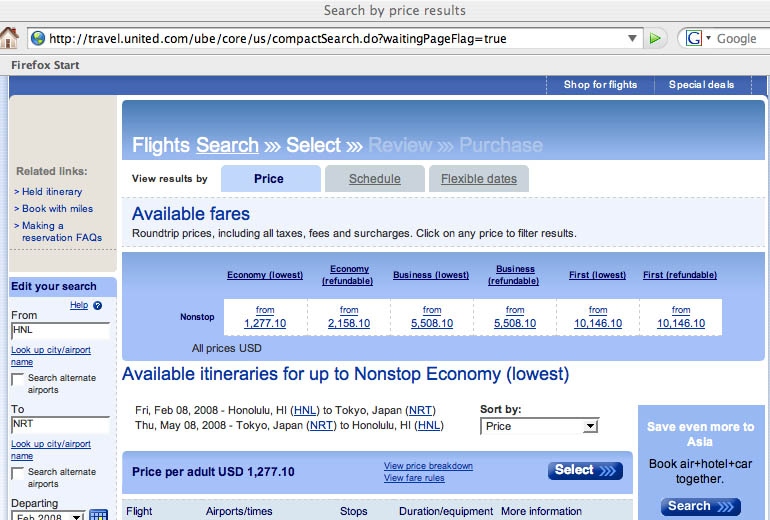Click the globe site icon in address bar

pyautogui.click(x=38, y=38)
